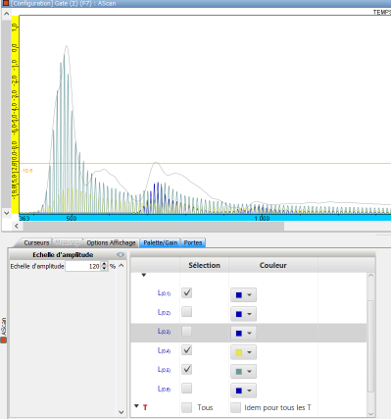Click the down arrow below yellow amplitude axis
Image resolution: width=391 pixels, height=419 pixels.
click(6, 213)
